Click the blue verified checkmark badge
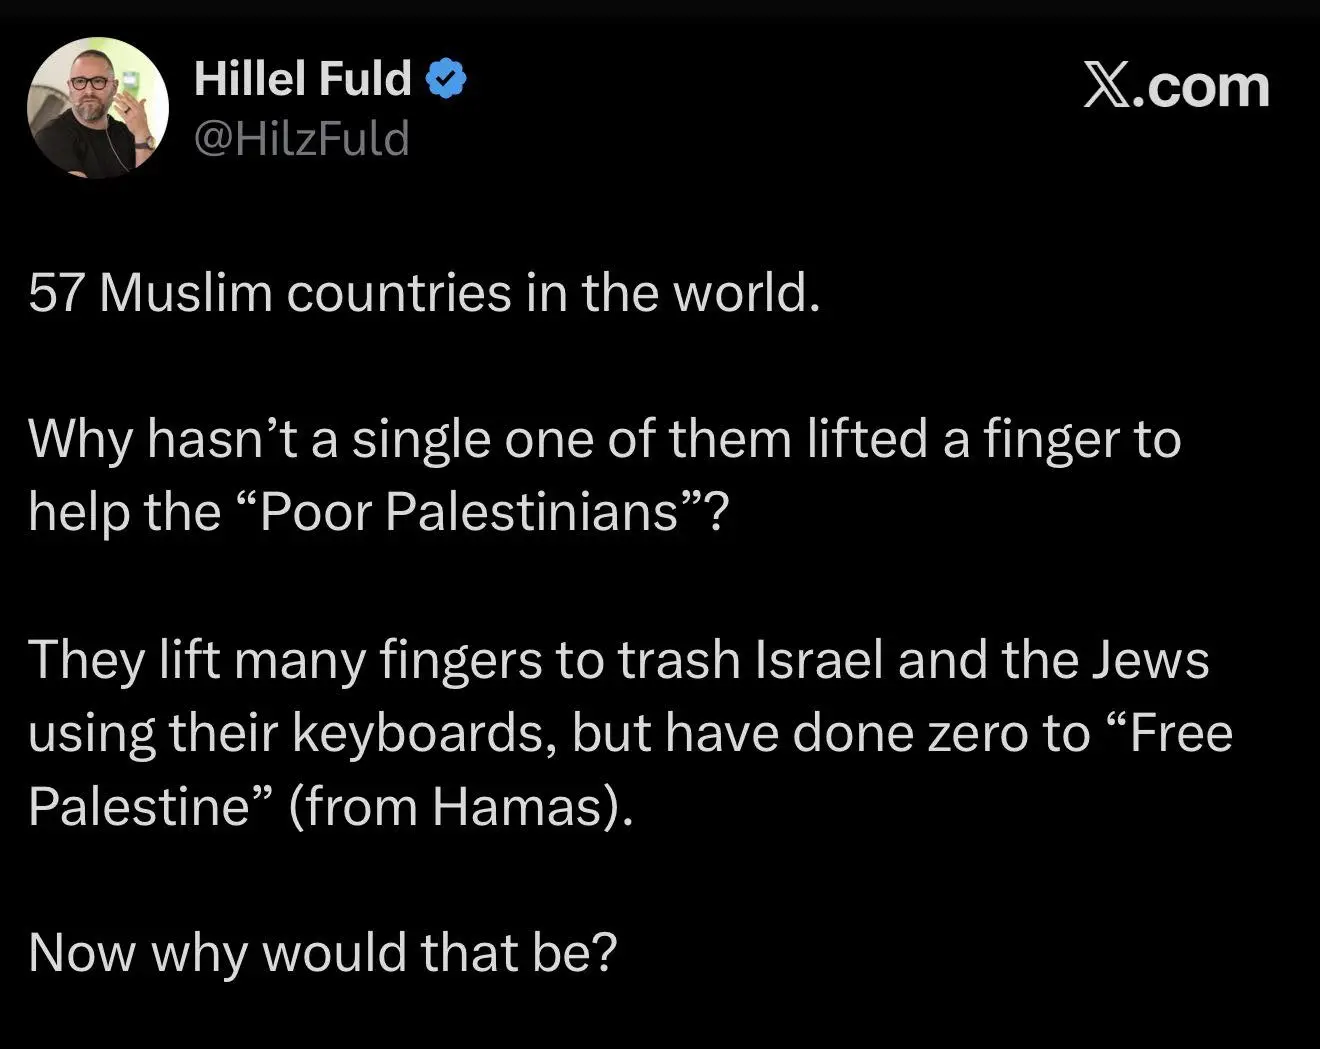The width and height of the screenshot is (1320, 1049). click(447, 79)
